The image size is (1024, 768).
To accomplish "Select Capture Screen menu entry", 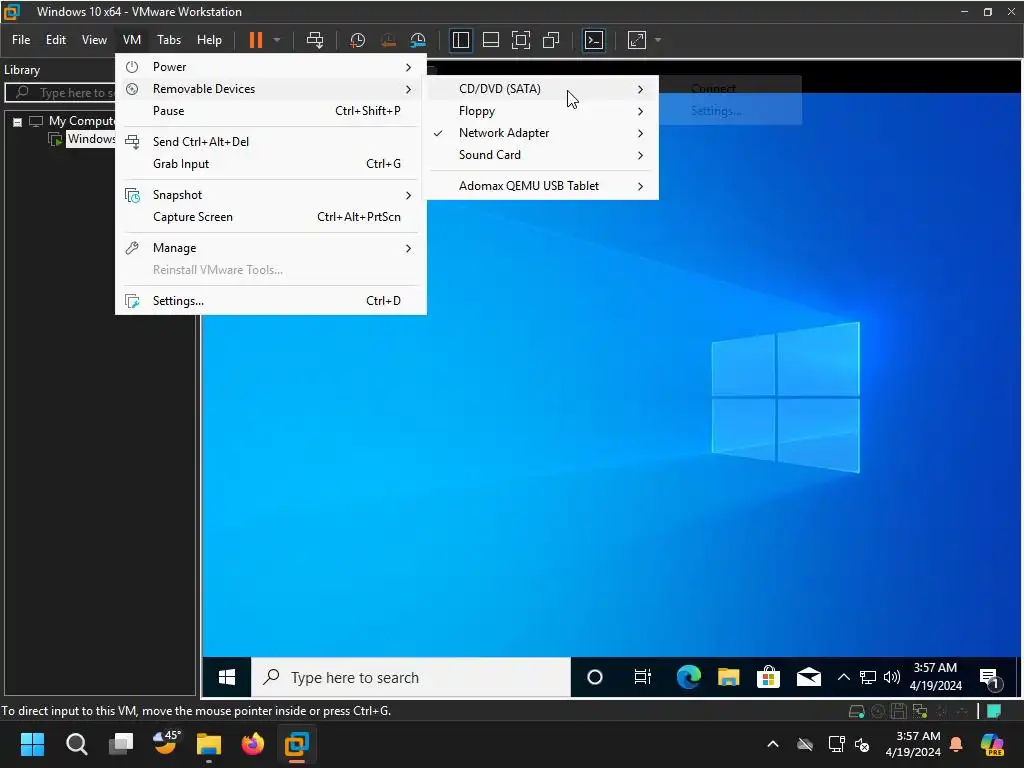I will pos(270,217).
